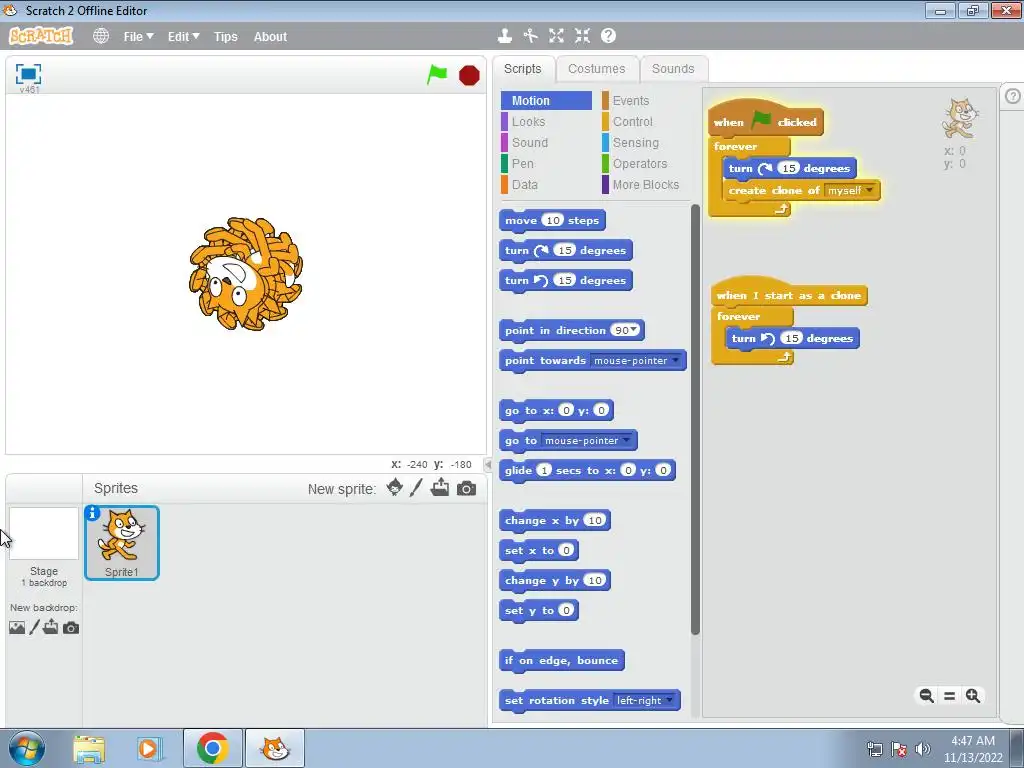Collapse the stage pane with divider arrow
The height and width of the screenshot is (768, 1024).
coord(487,464)
